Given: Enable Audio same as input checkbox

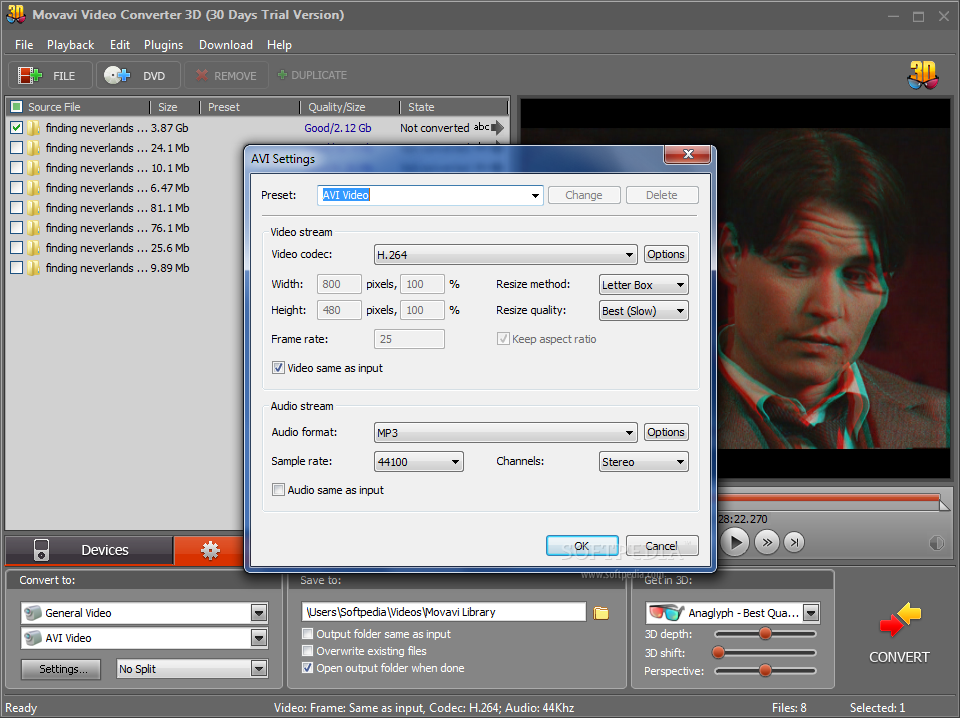Looking at the screenshot, I should [278, 490].
